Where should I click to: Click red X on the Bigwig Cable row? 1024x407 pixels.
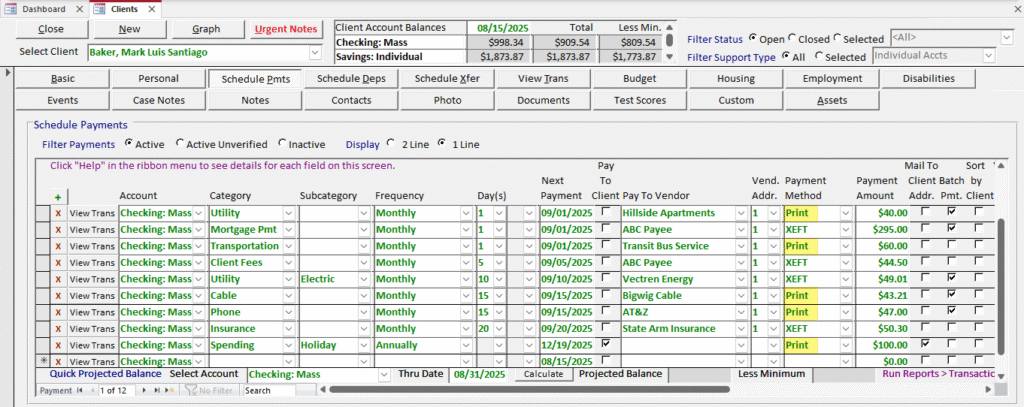58,295
